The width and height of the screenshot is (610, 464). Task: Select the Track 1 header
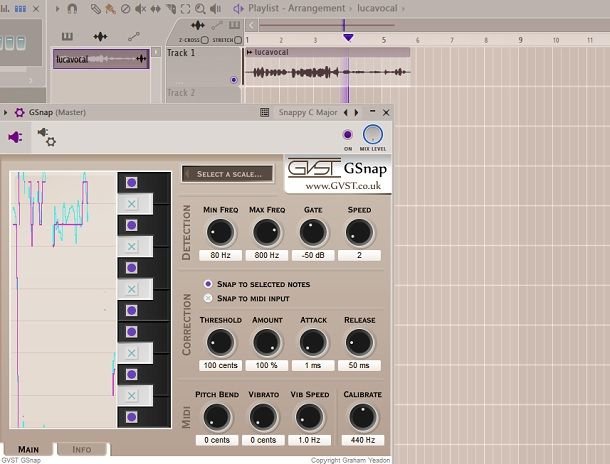(x=203, y=66)
